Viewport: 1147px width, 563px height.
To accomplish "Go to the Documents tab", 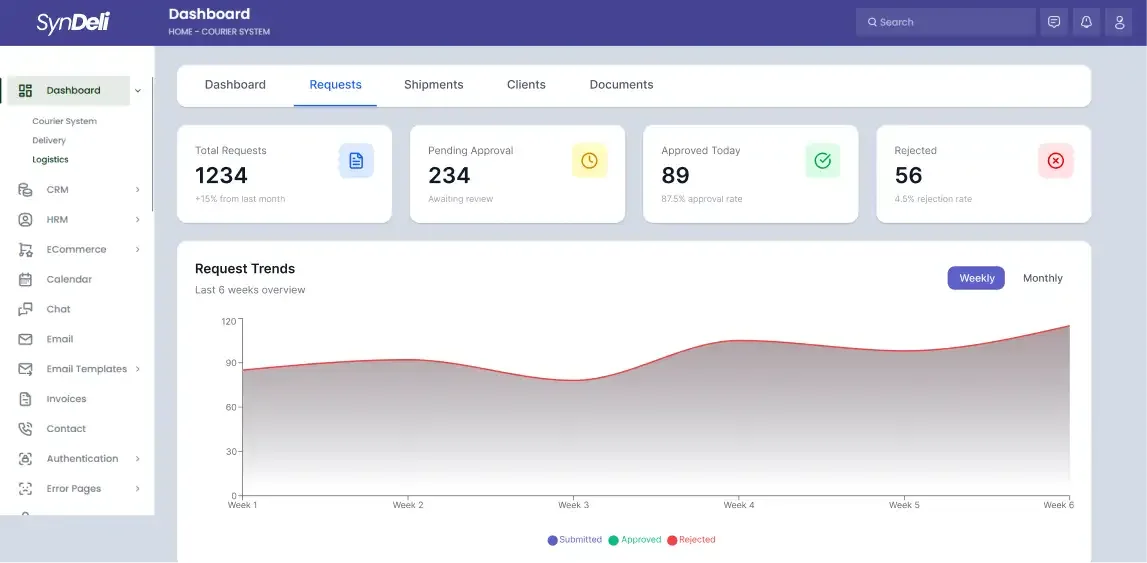I will click(621, 85).
